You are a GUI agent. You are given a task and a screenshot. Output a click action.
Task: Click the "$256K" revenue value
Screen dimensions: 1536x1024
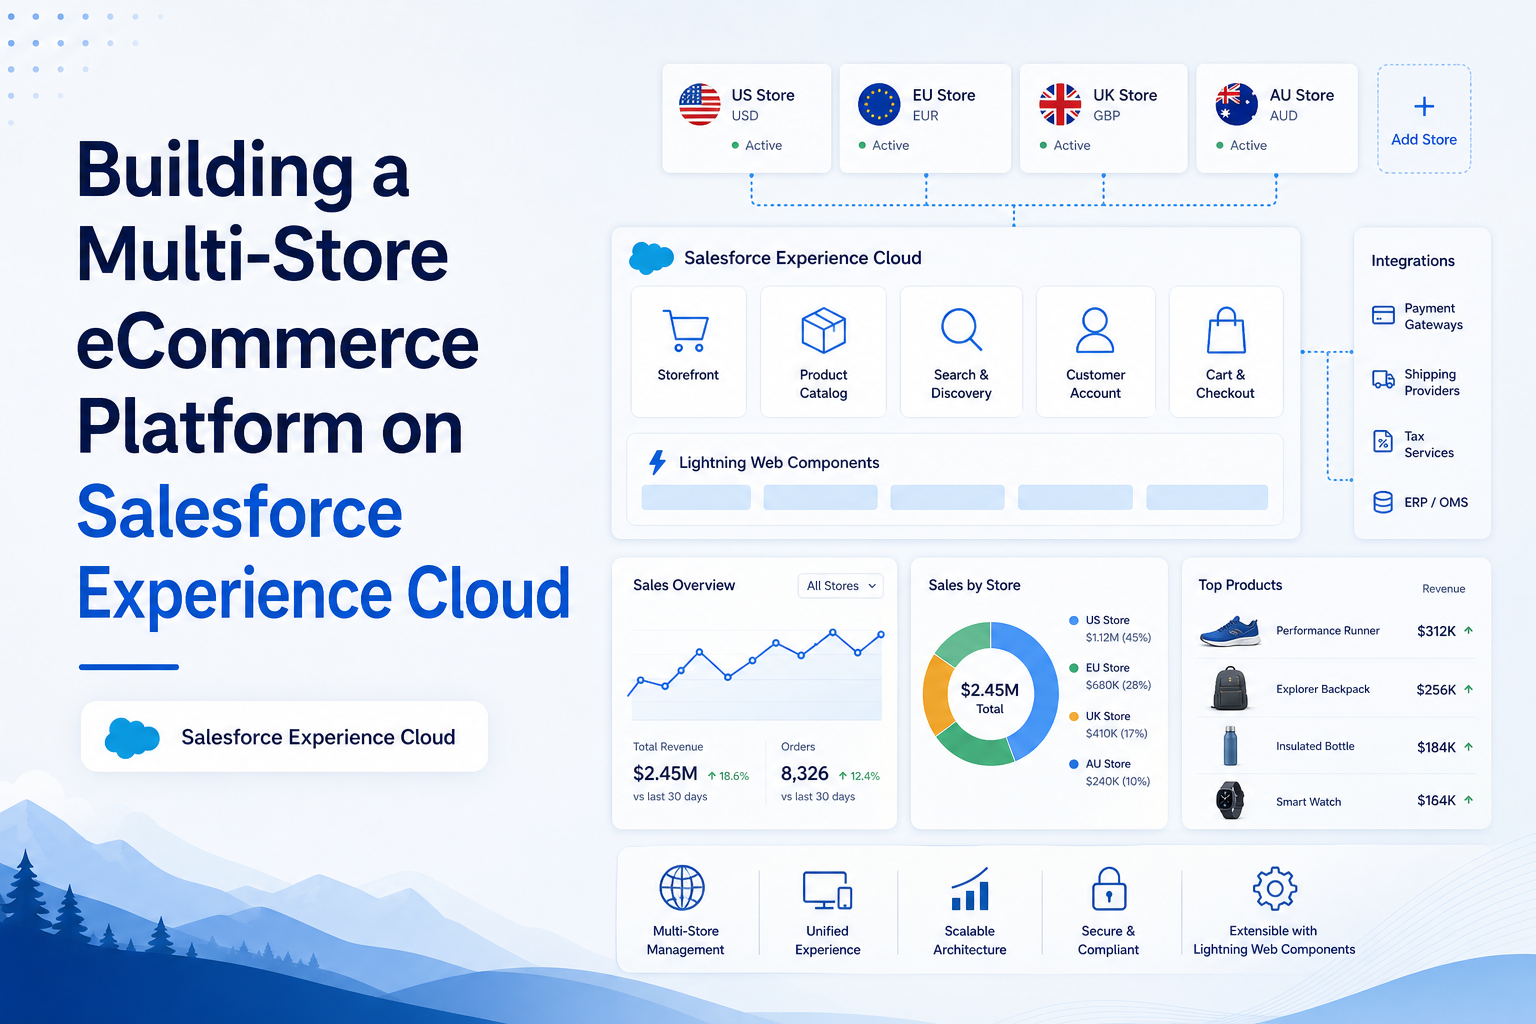point(1436,689)
